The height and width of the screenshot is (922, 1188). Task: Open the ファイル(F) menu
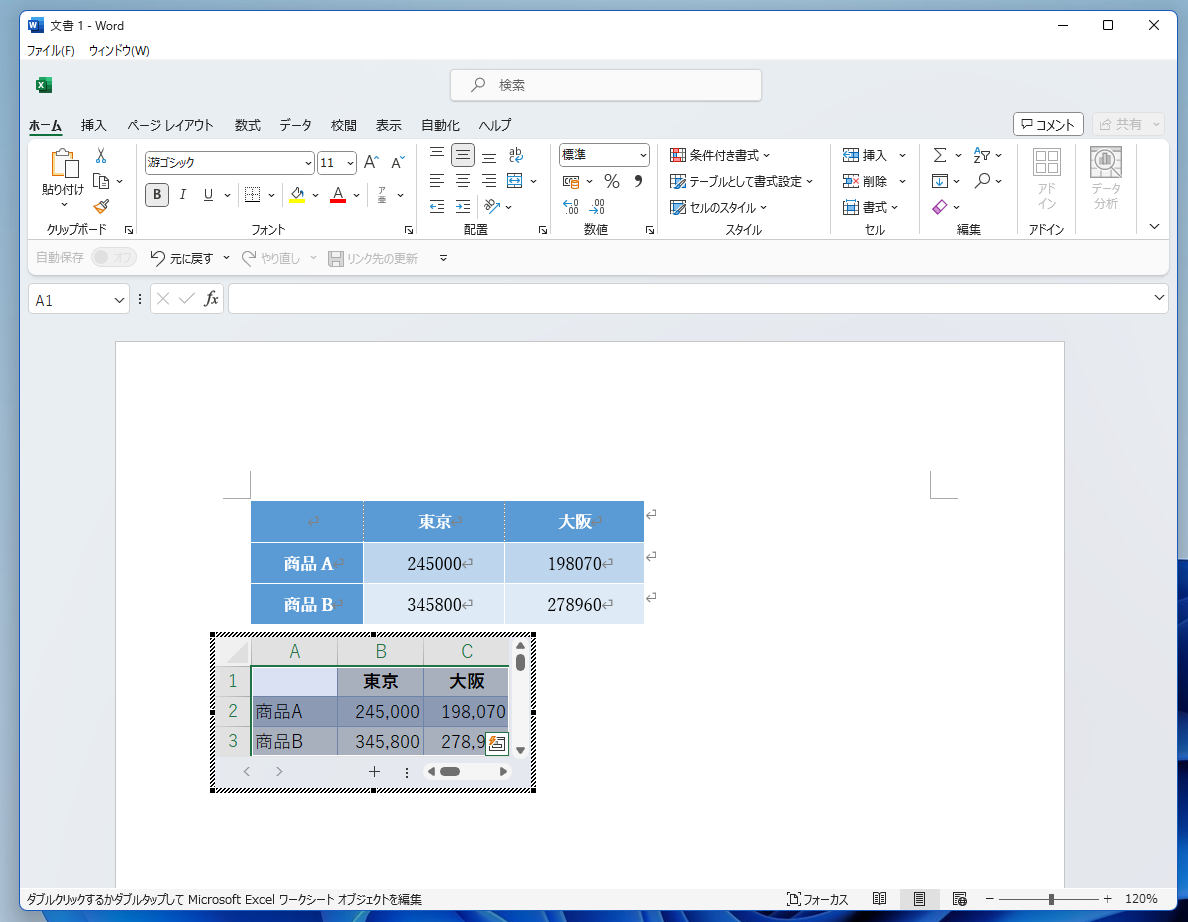[x=51, y=51]
